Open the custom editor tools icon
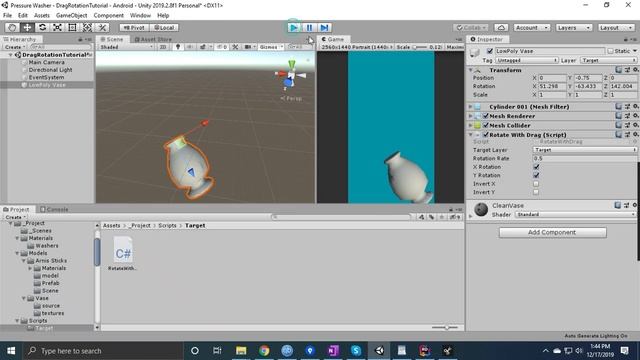Screen dimensions: 640x360 (x=102, y=27)
